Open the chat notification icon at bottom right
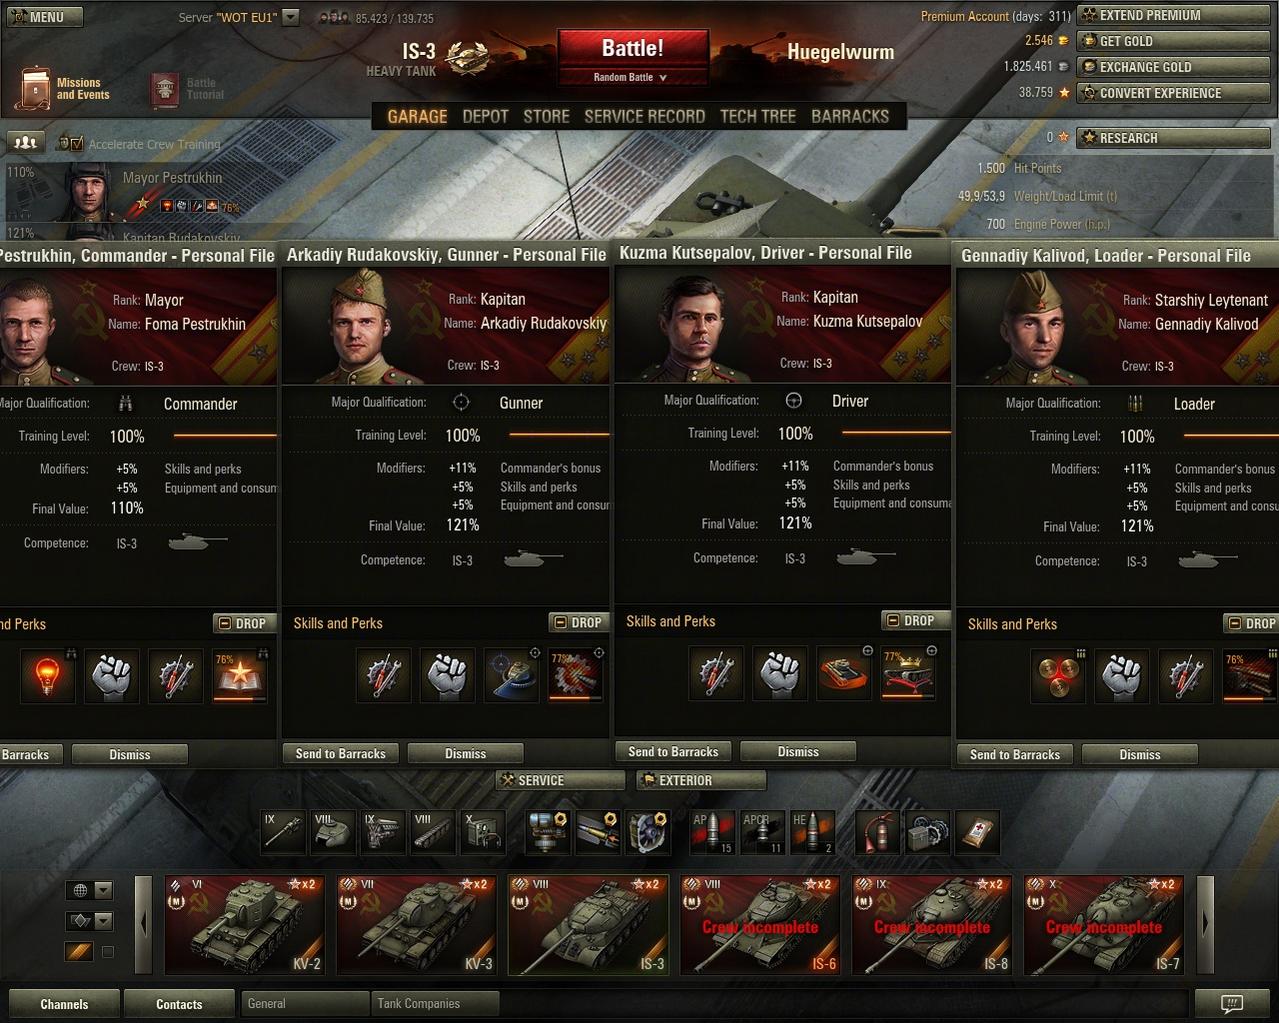Image resolution: width=1279 pixels, height=1023 pixels. 1232,1003
